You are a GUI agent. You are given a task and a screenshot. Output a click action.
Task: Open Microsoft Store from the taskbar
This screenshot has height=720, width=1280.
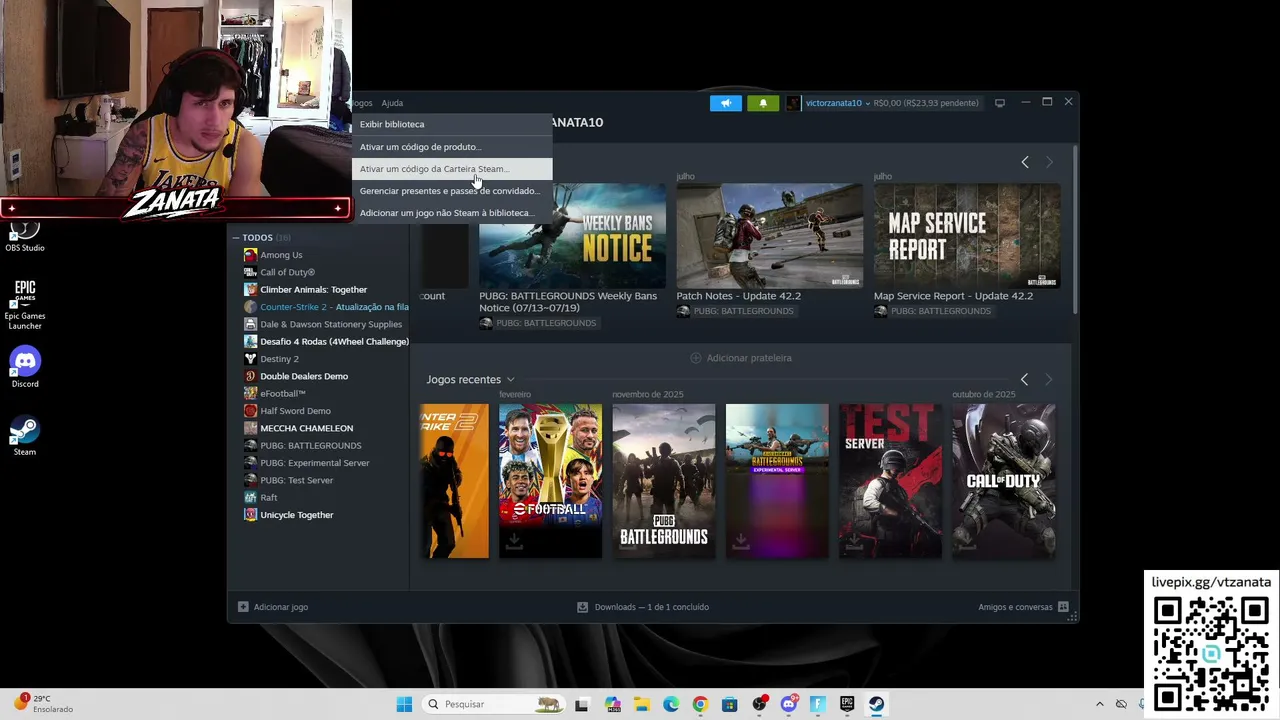point(730,704)
